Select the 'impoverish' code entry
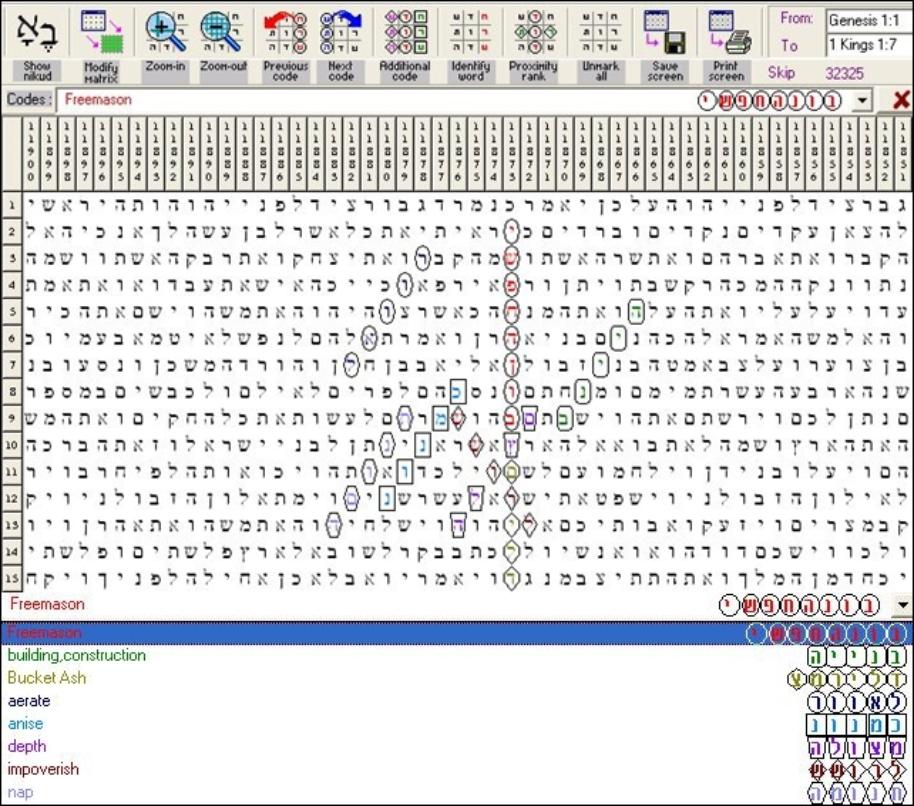914x806 pixels. [x=43, y=769]
